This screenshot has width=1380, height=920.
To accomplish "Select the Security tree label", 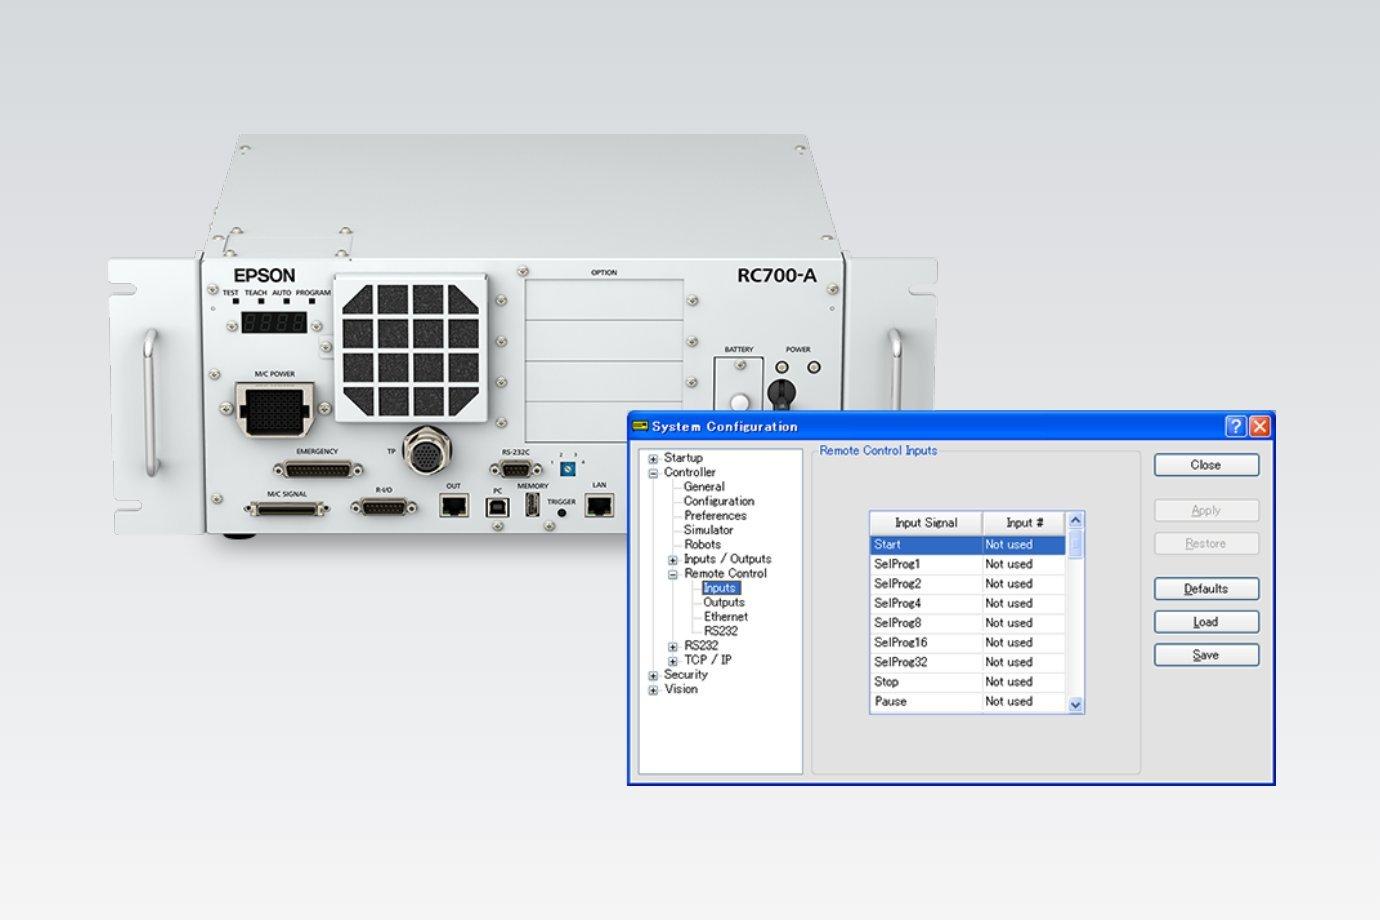I will click(685, 675).
